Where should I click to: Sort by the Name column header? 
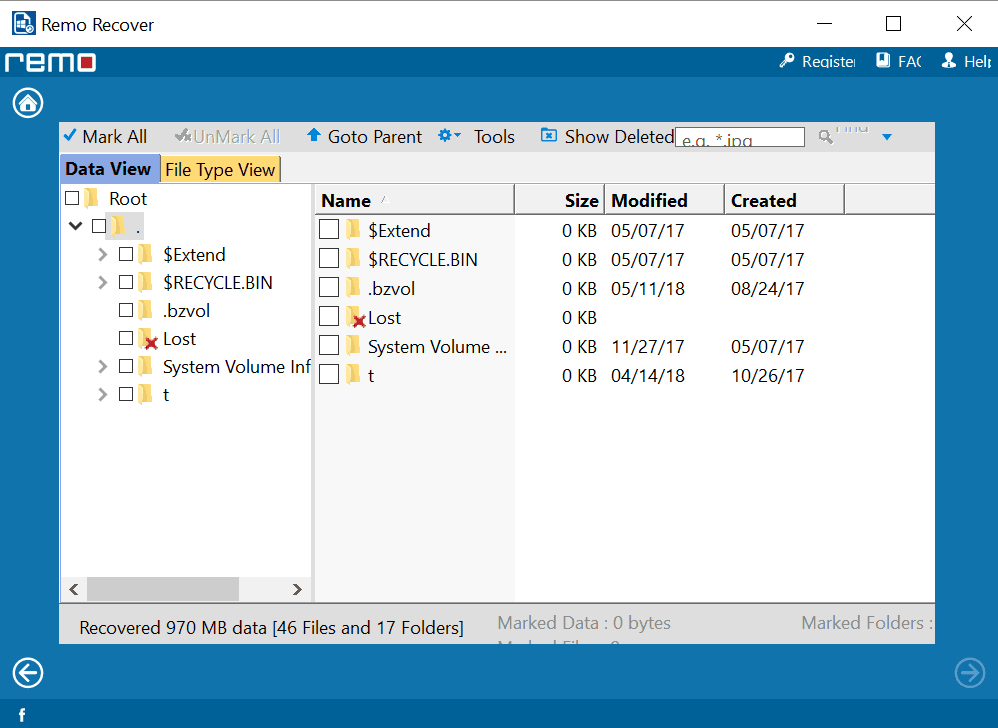(414, 200)
